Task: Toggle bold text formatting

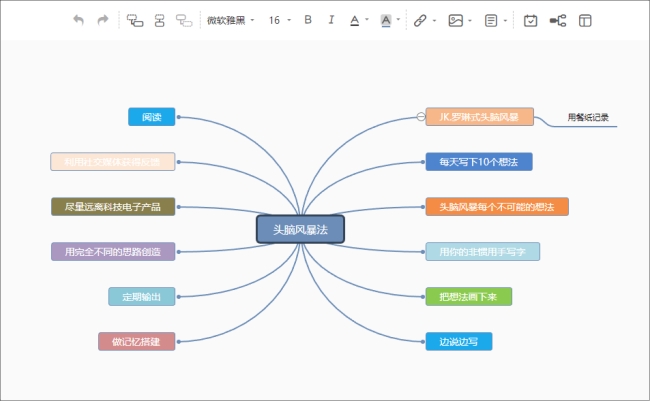Action: tap(307, 20)
